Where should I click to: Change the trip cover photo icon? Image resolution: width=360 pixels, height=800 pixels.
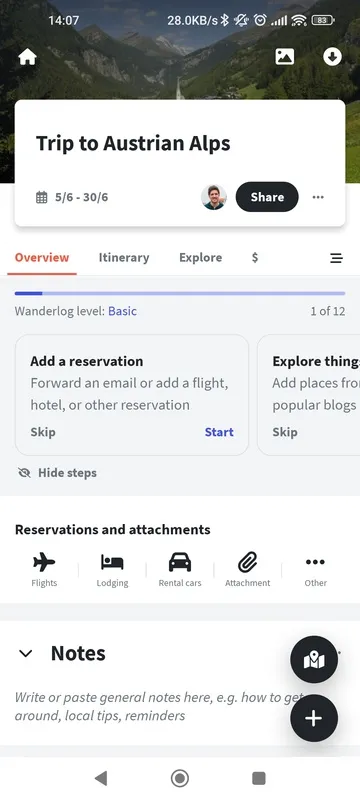click(x=285, y=57)
